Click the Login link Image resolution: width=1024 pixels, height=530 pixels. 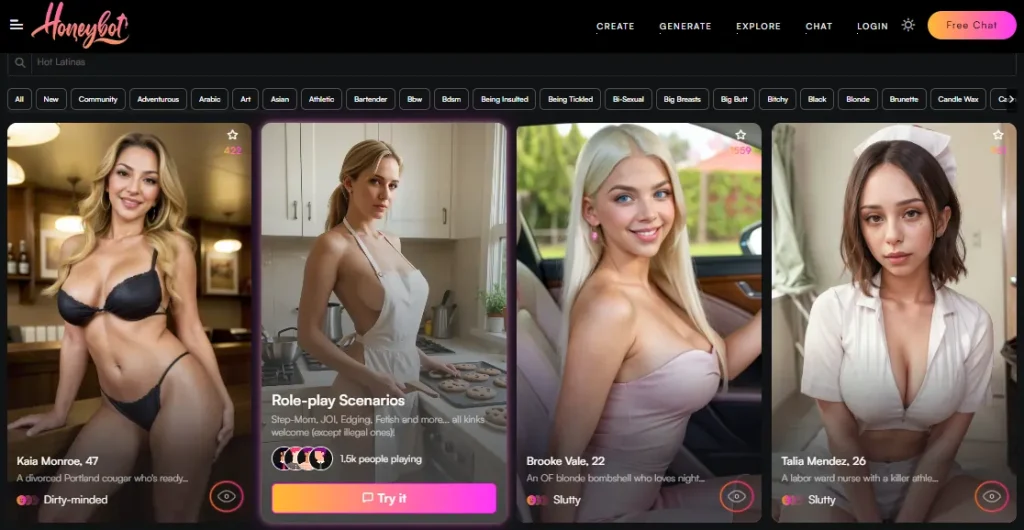(872, 26)
